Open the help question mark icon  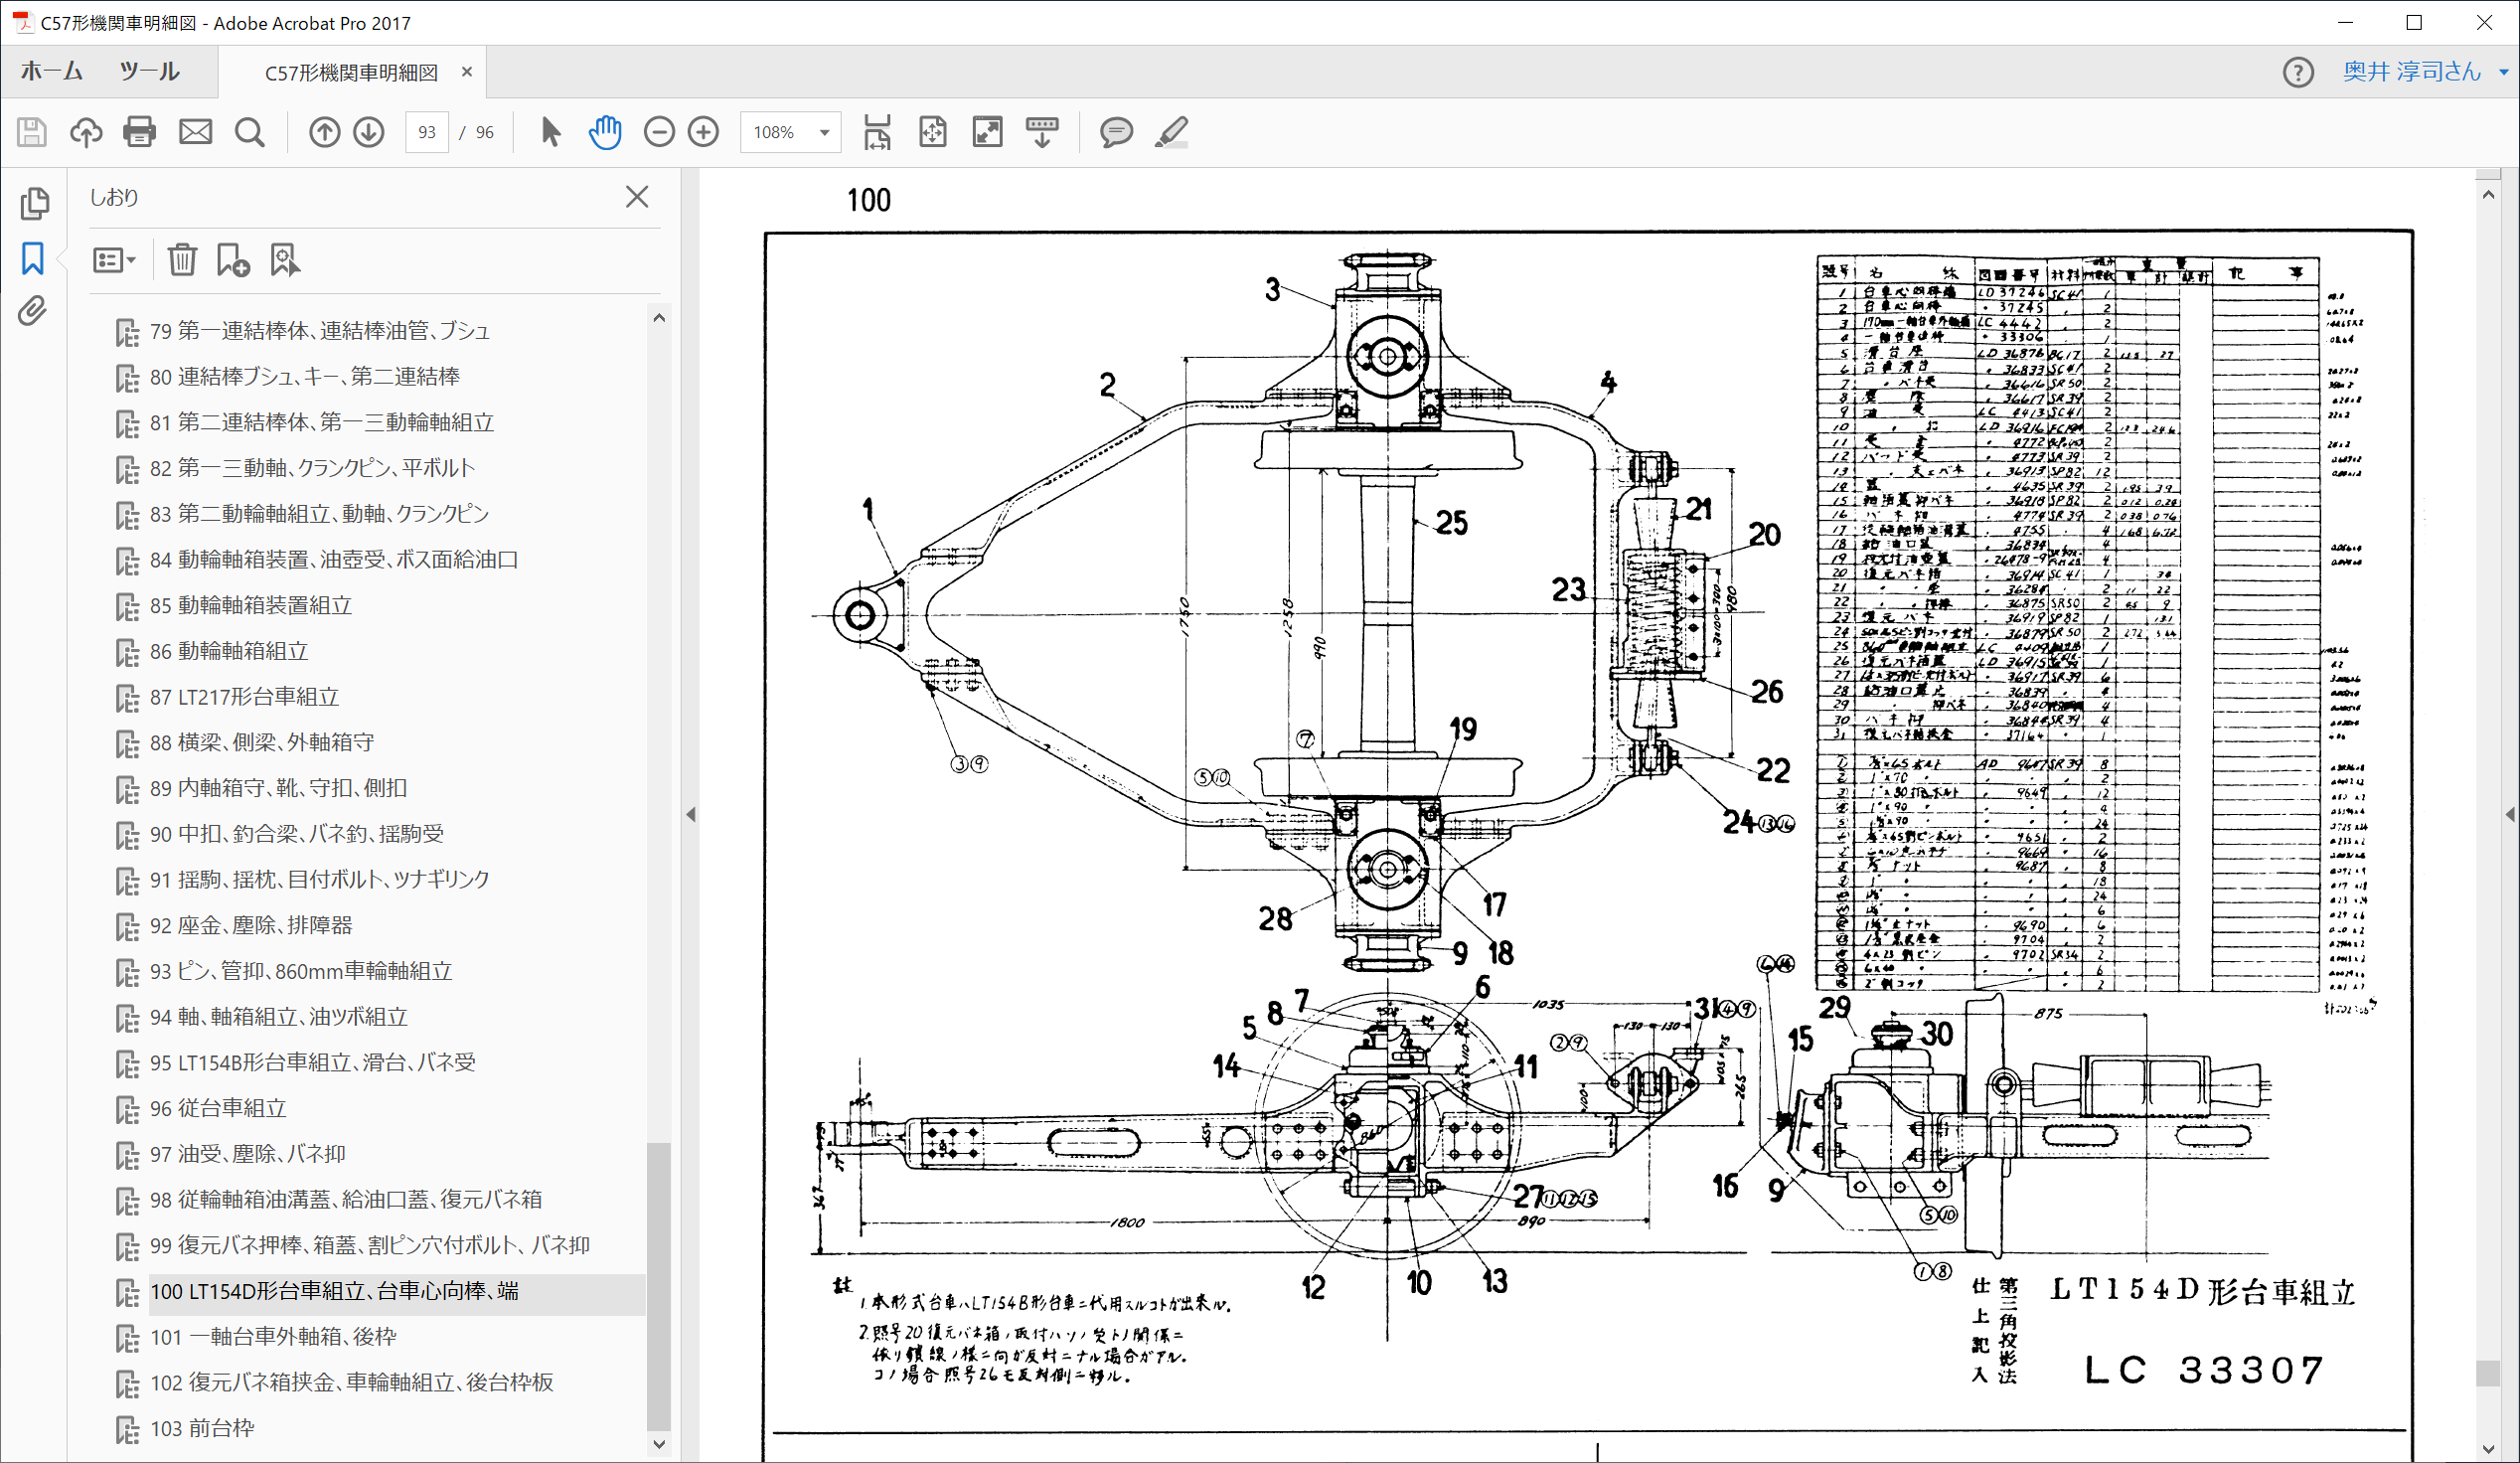tap(2298, 72)
